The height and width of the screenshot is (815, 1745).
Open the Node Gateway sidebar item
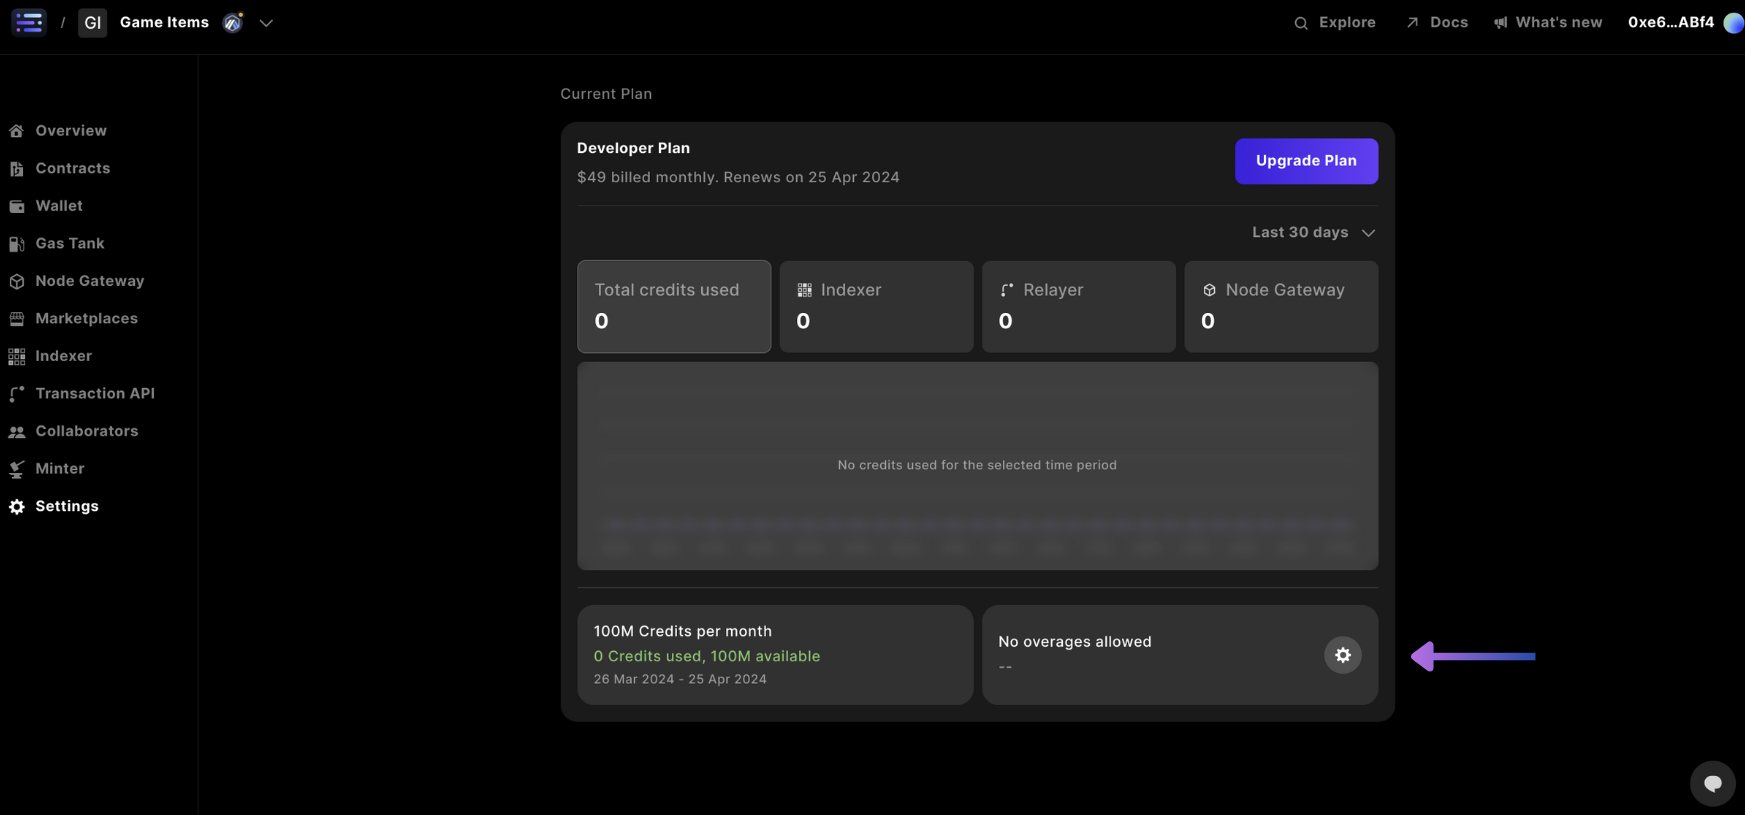[x=90, y=281]
